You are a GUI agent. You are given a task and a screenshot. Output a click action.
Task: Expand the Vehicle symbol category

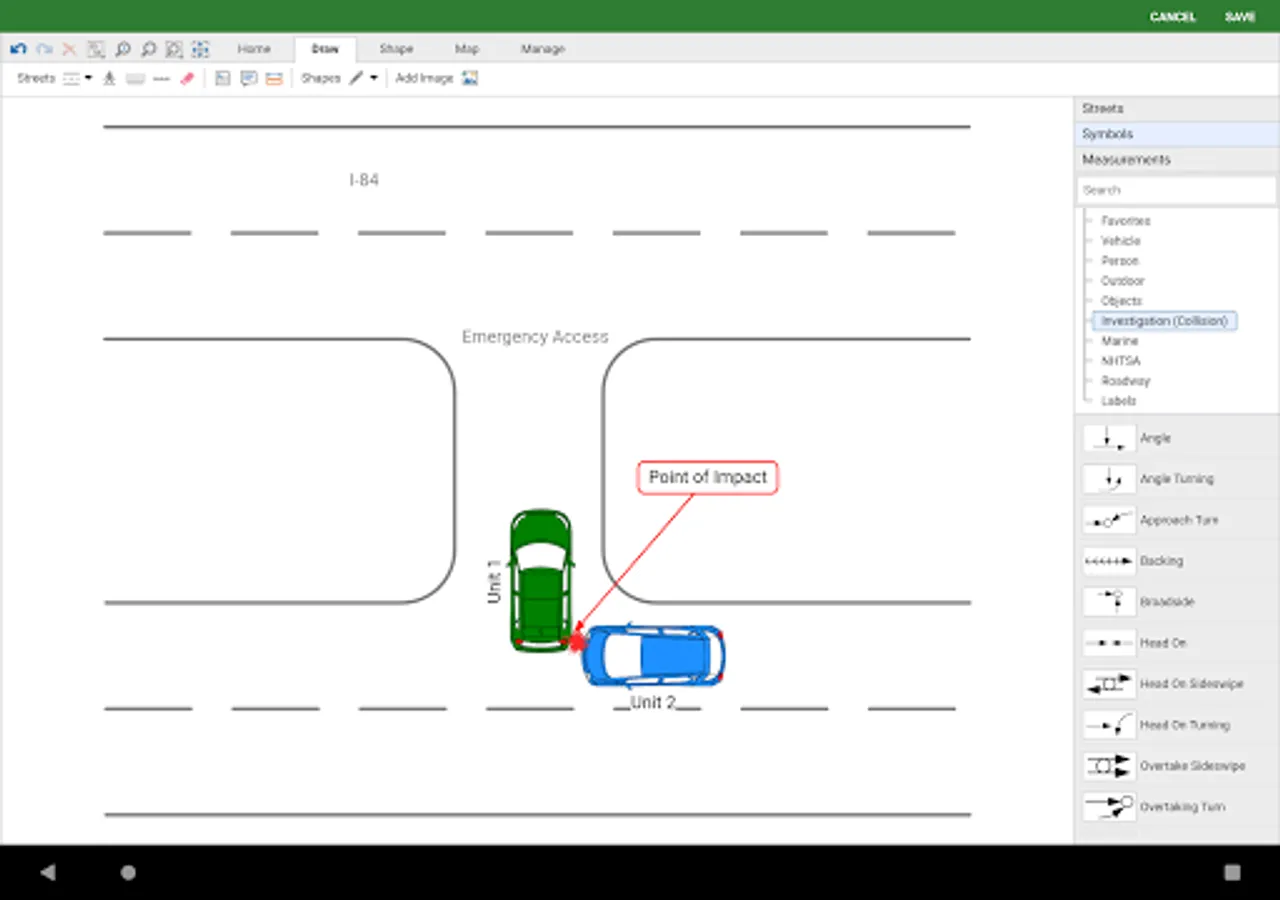tap(1120, 241)
